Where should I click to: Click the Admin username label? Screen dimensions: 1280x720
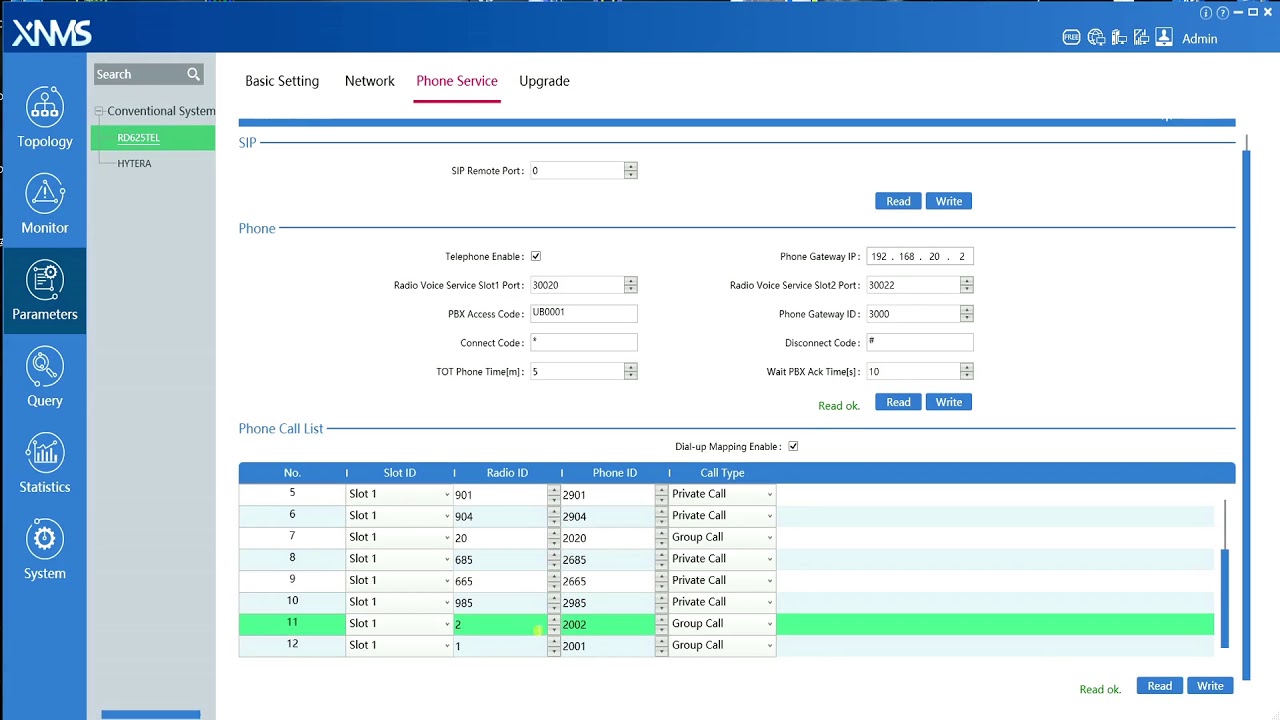(1199, 39)
